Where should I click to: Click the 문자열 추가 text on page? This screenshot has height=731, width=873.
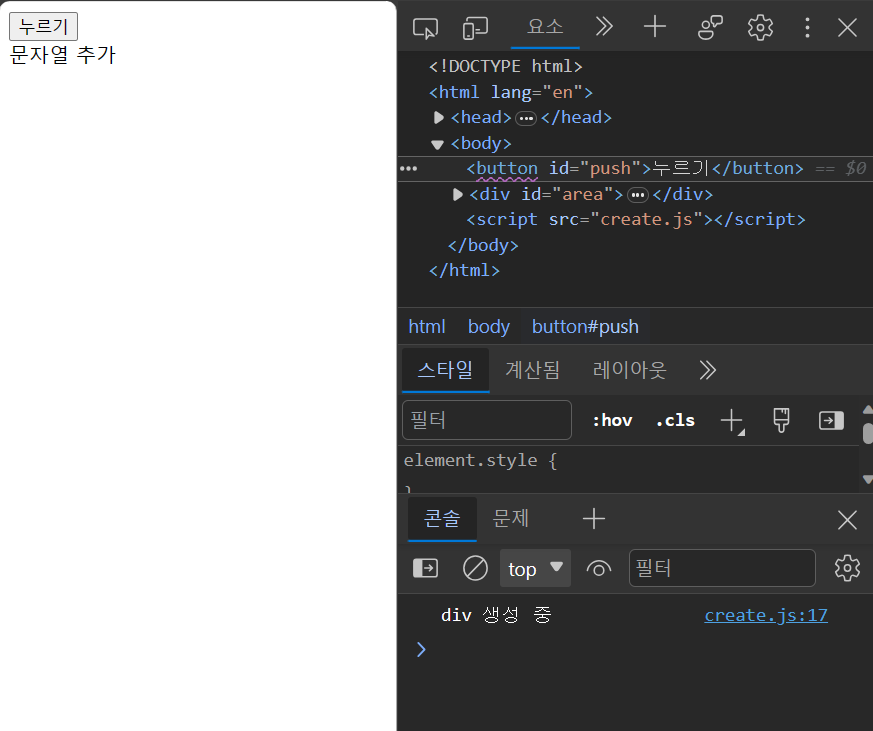[x=62, y=55]
